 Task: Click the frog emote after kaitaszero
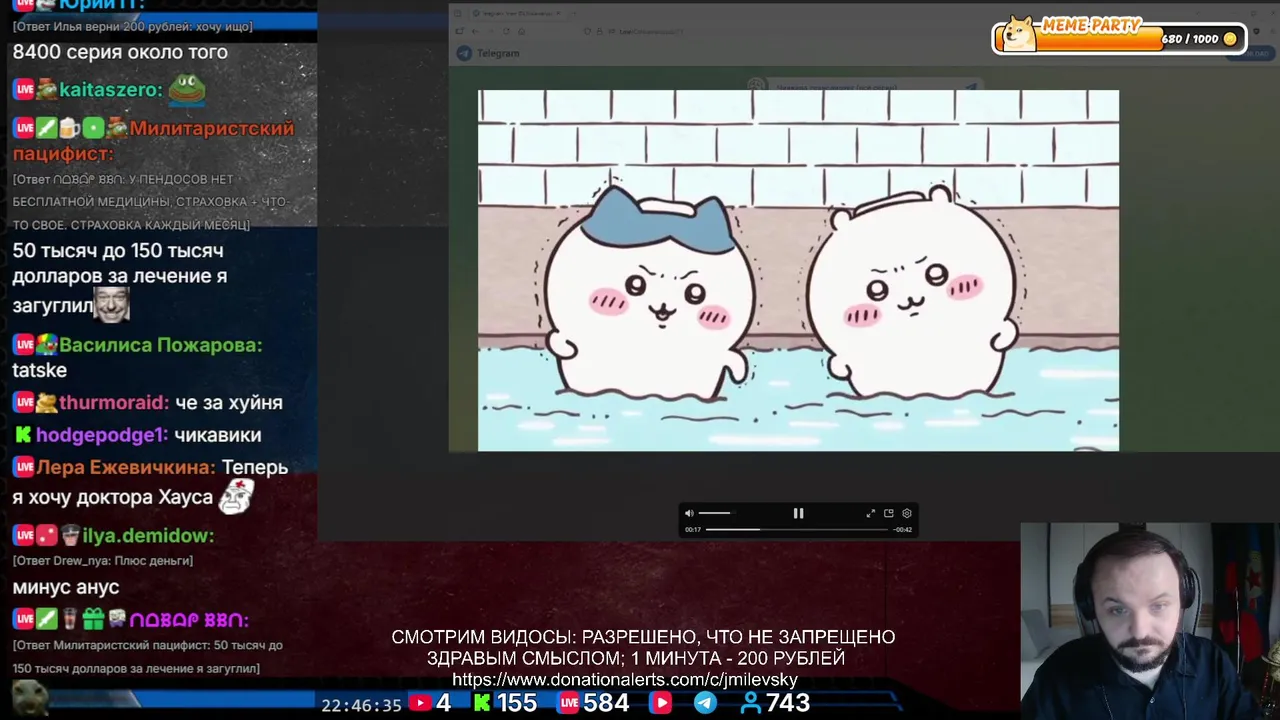click(x=186, y=89)
